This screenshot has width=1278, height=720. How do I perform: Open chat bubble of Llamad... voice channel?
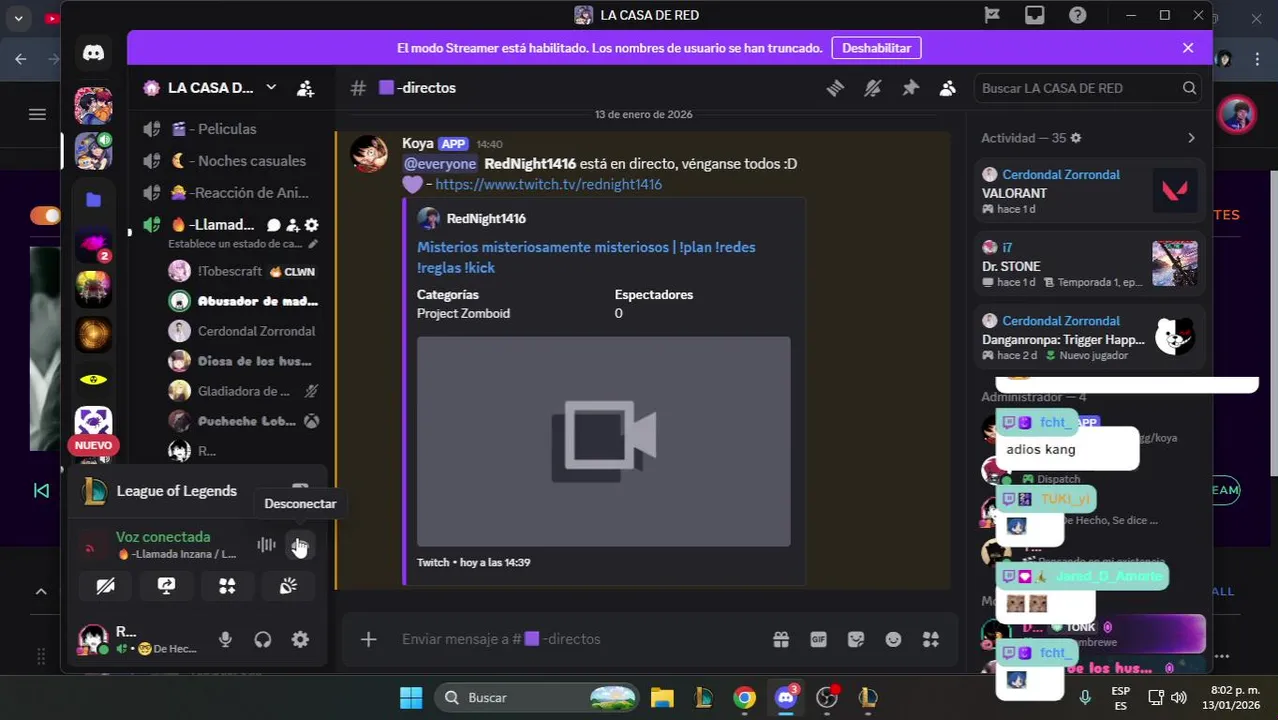tap(274, 225)
